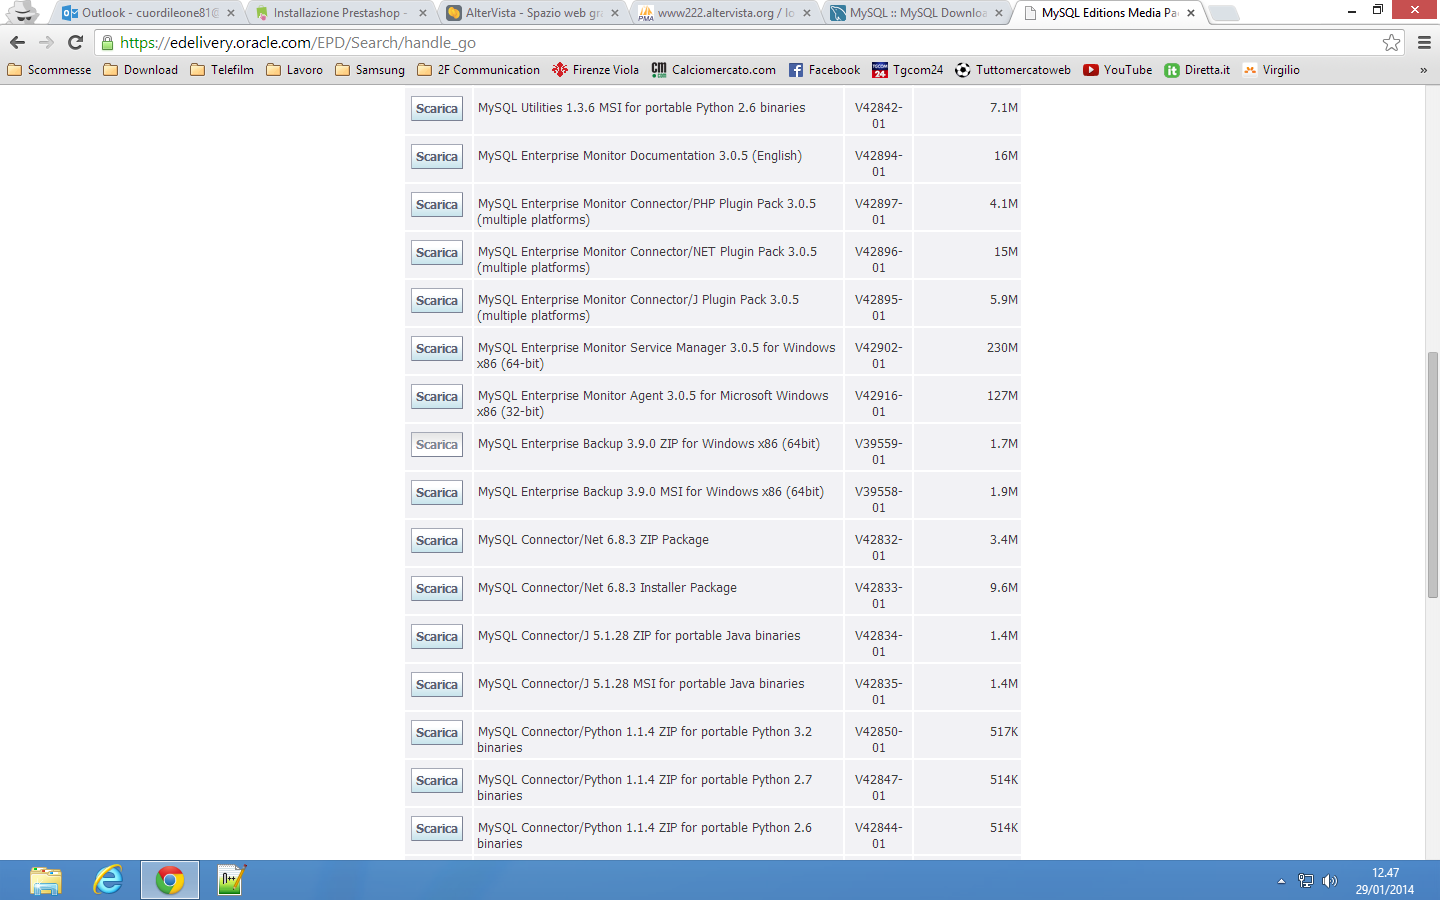Switch to the www222.altervista.org tab
1440x900 pixels.
(722, 13)
